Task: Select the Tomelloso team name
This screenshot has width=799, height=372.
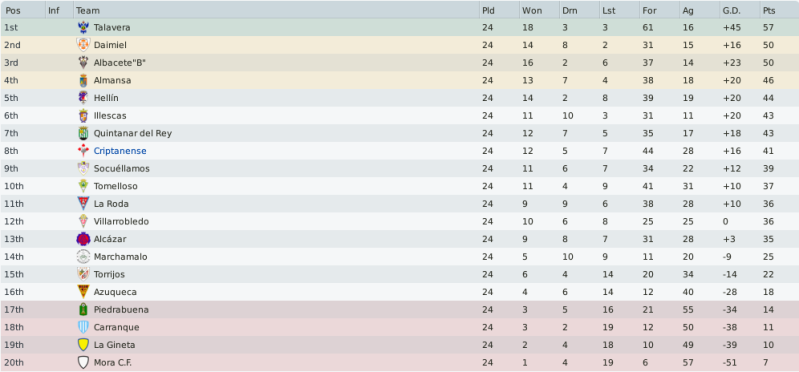Action: [116, 186]
